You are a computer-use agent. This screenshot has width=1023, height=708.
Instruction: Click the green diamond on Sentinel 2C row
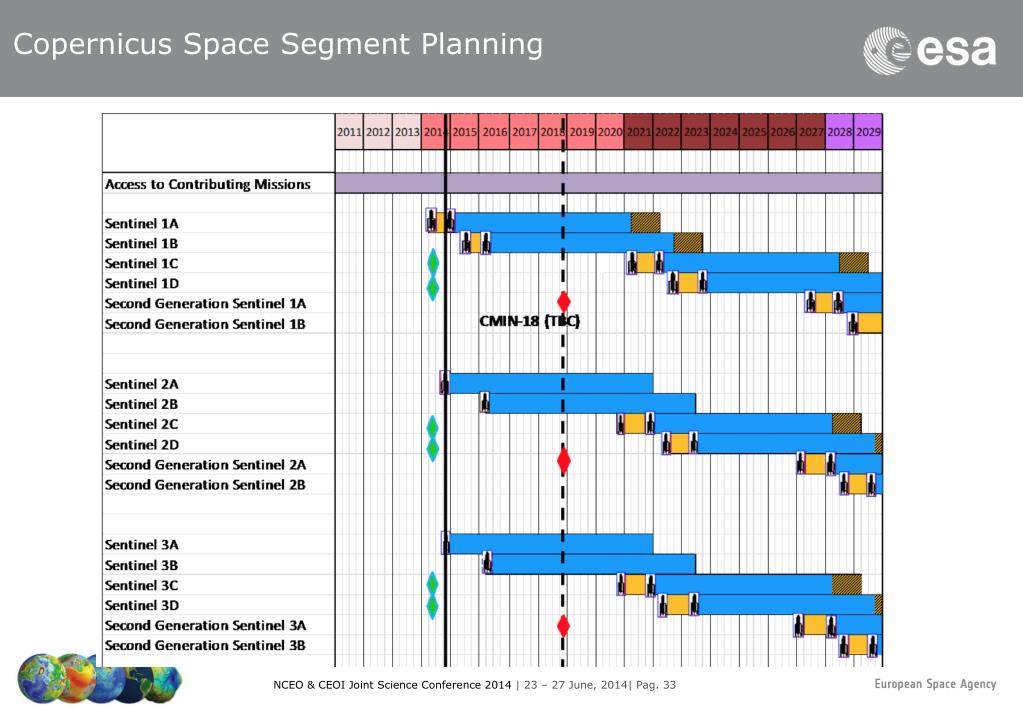[x=432, y=427]
